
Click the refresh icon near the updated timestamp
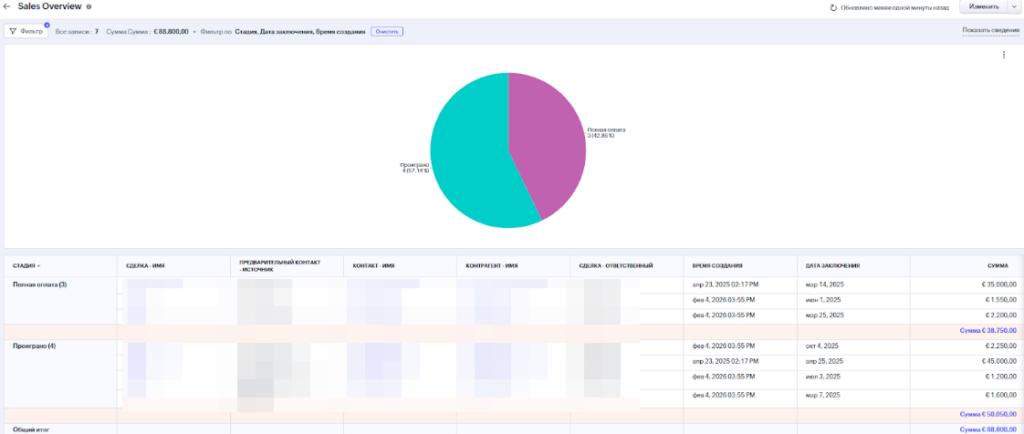click(x=833, y=7)
